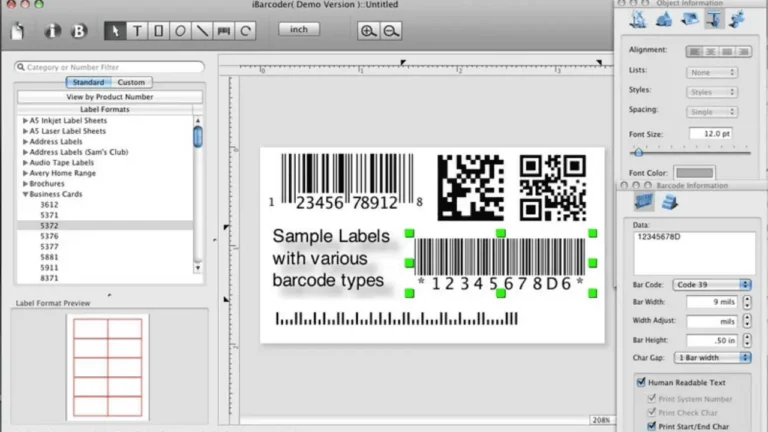Click the Category or Number Filter field
The image size is (768, 432).
tap(109, 67)
